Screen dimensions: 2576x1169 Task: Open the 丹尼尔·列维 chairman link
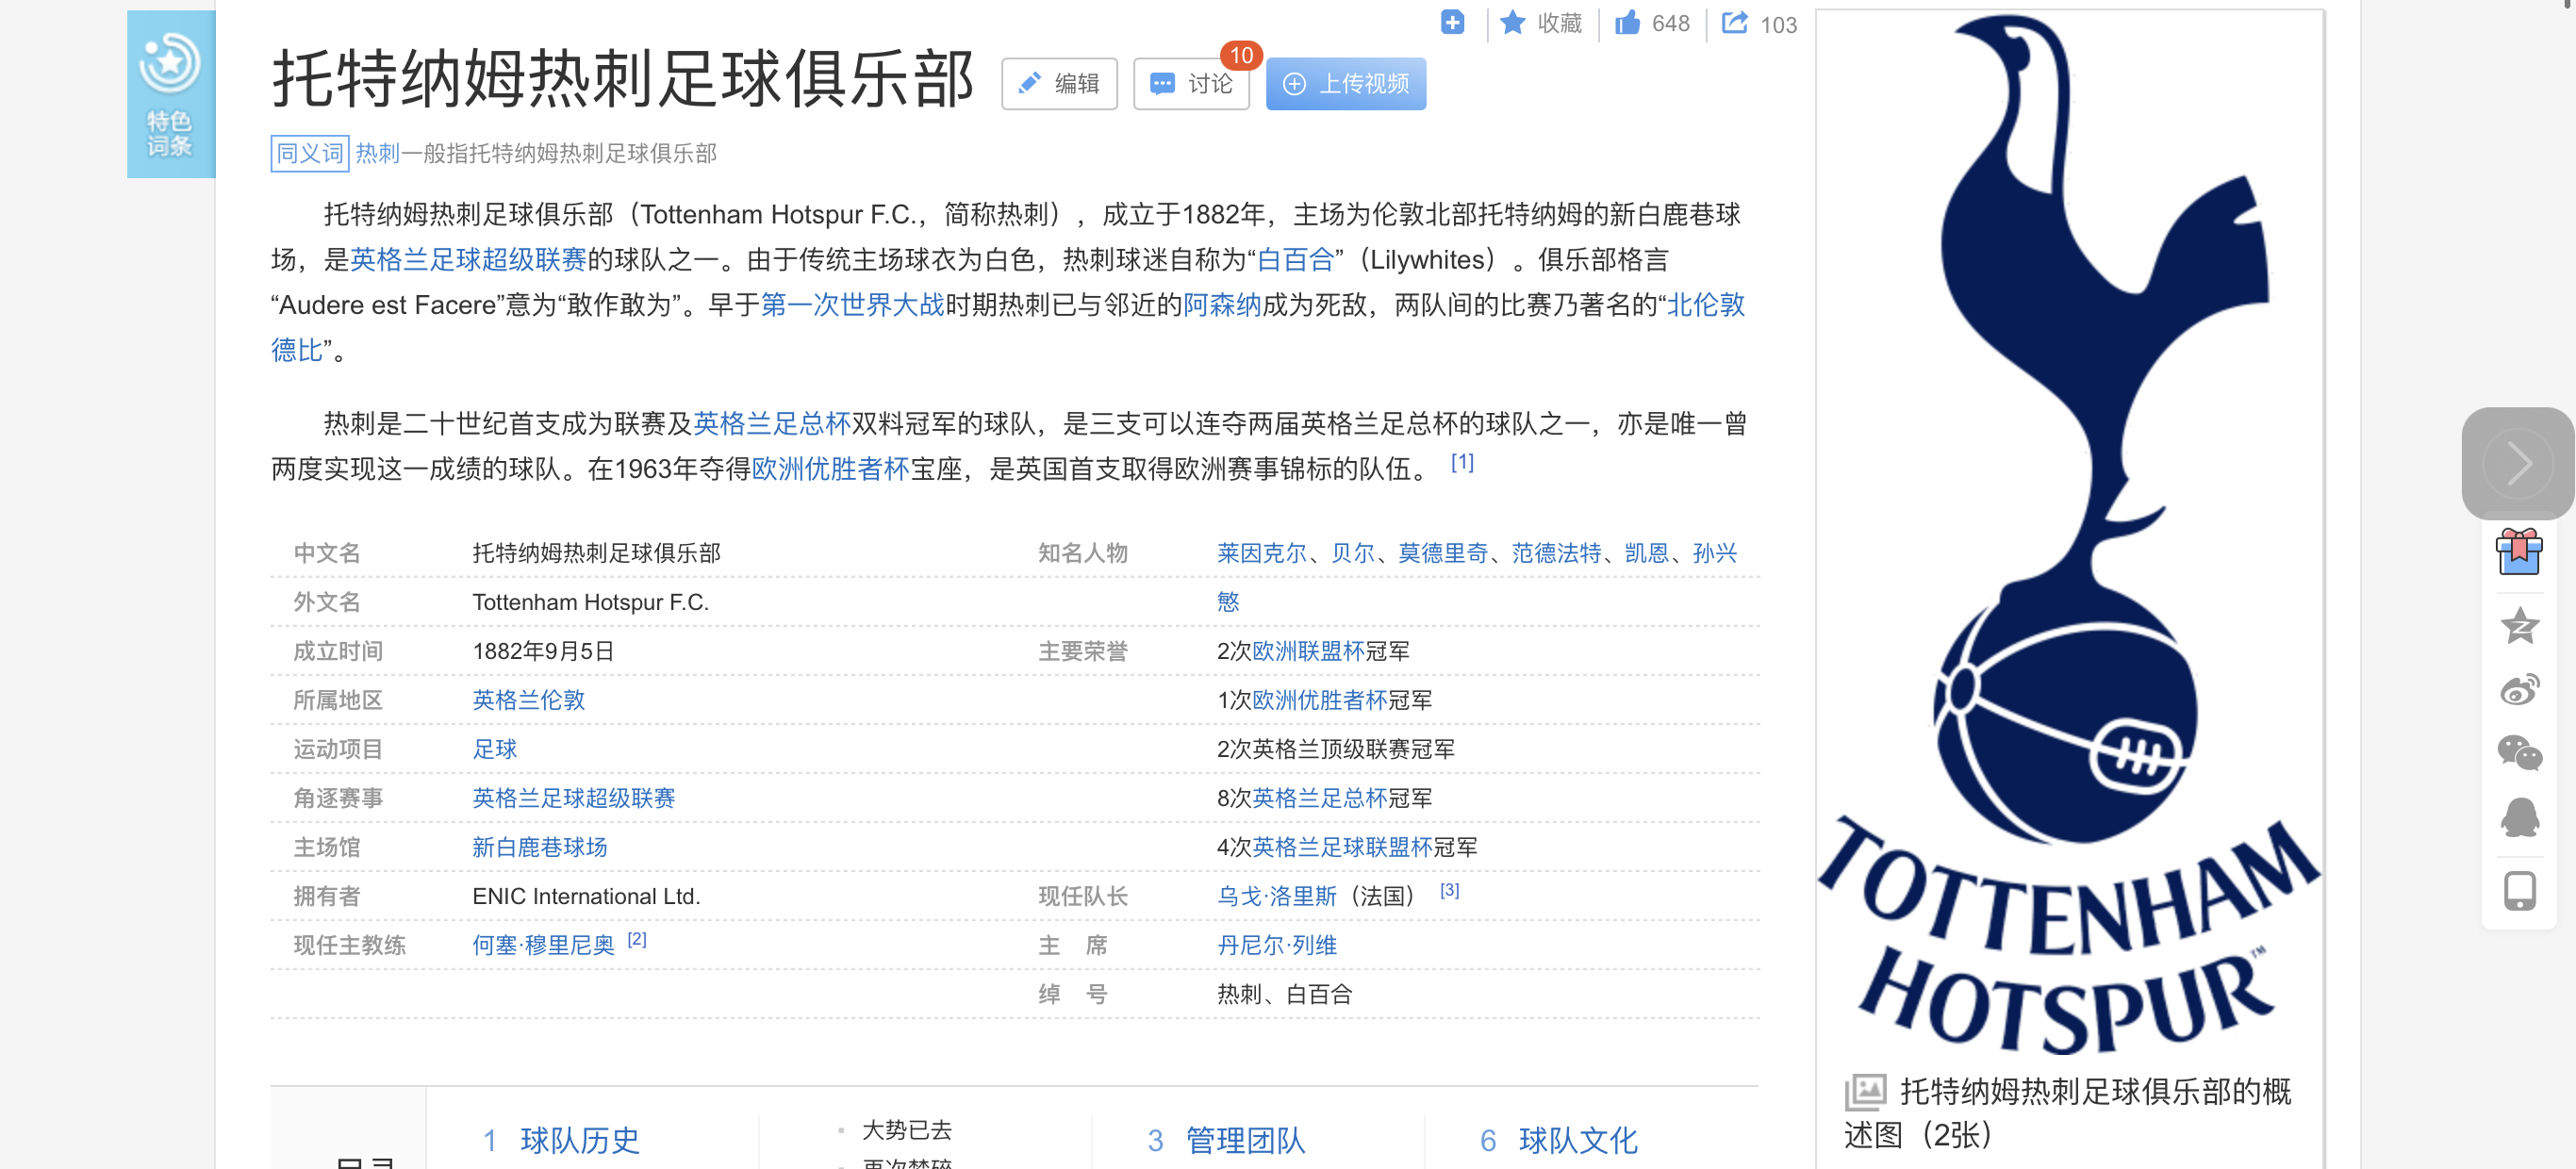[x=1276, y=945]
